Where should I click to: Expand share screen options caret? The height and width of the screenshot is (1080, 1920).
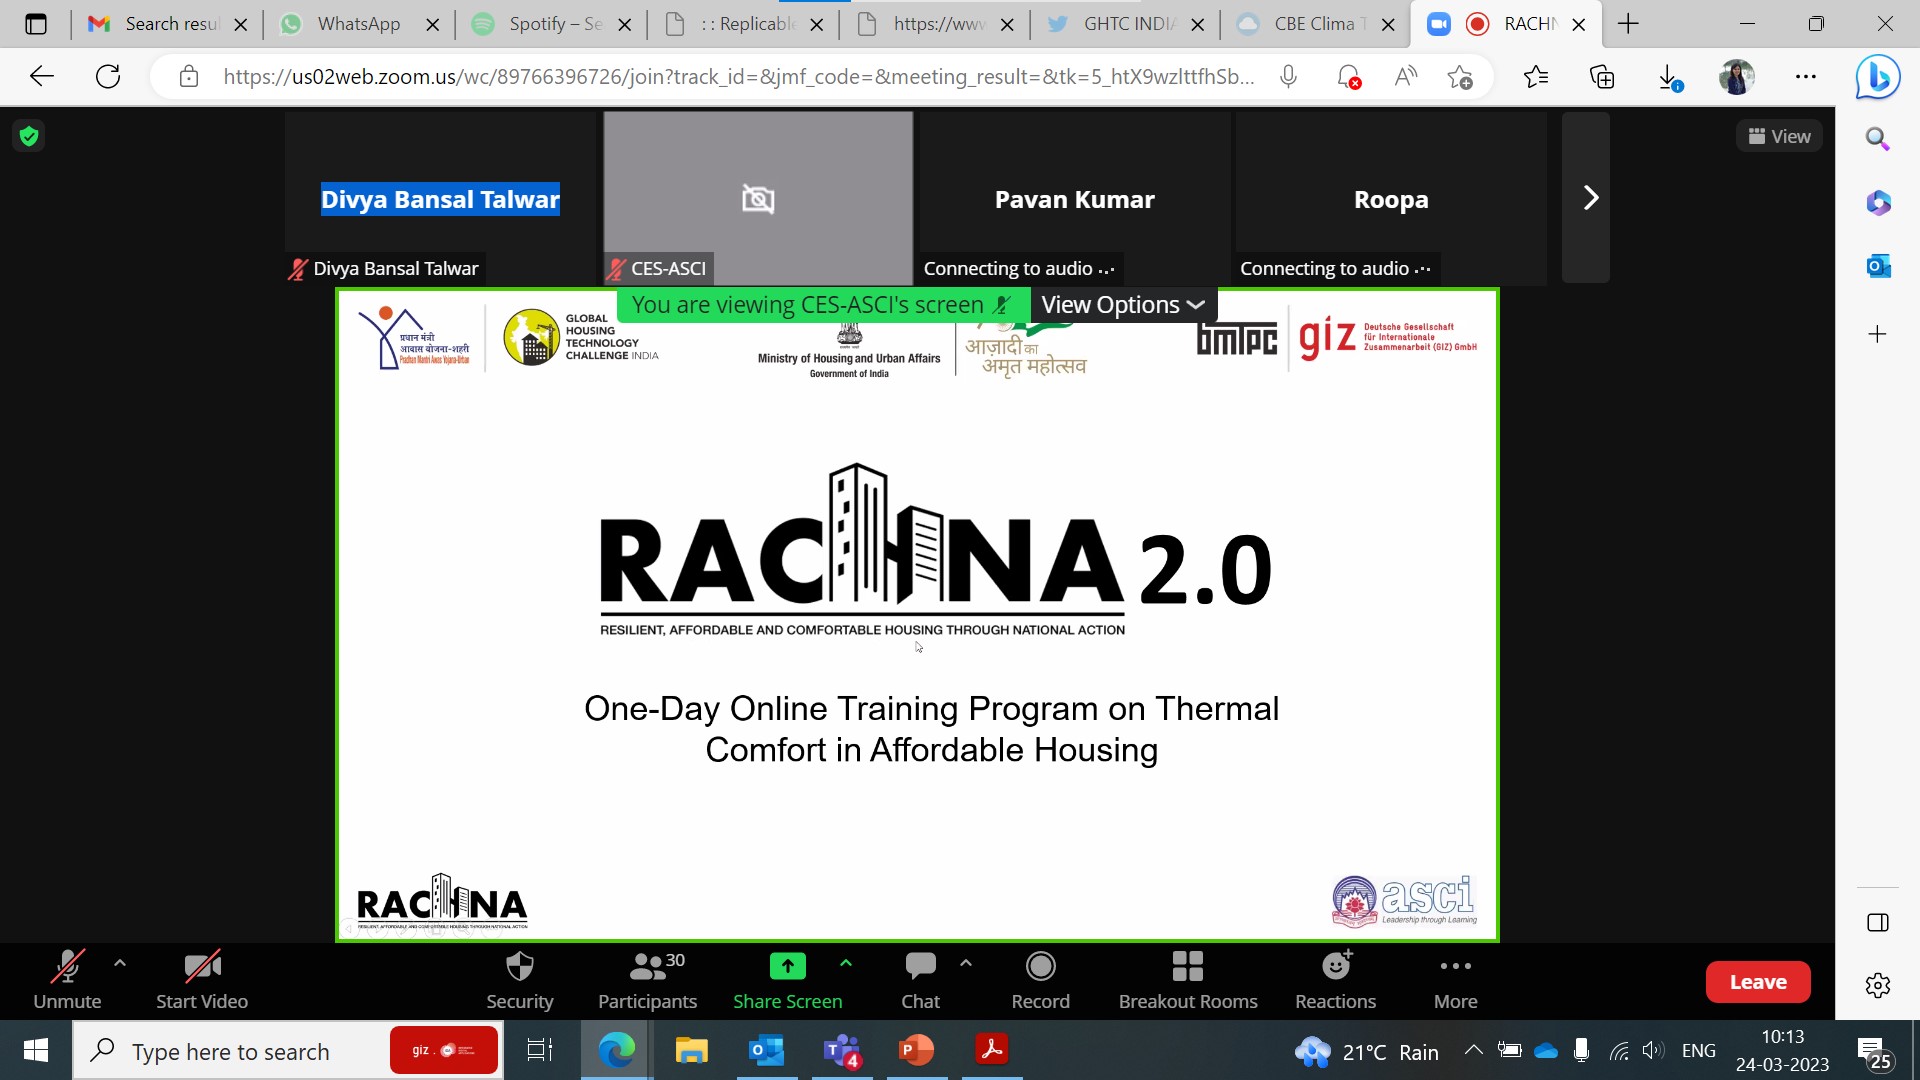pos(846,963)
